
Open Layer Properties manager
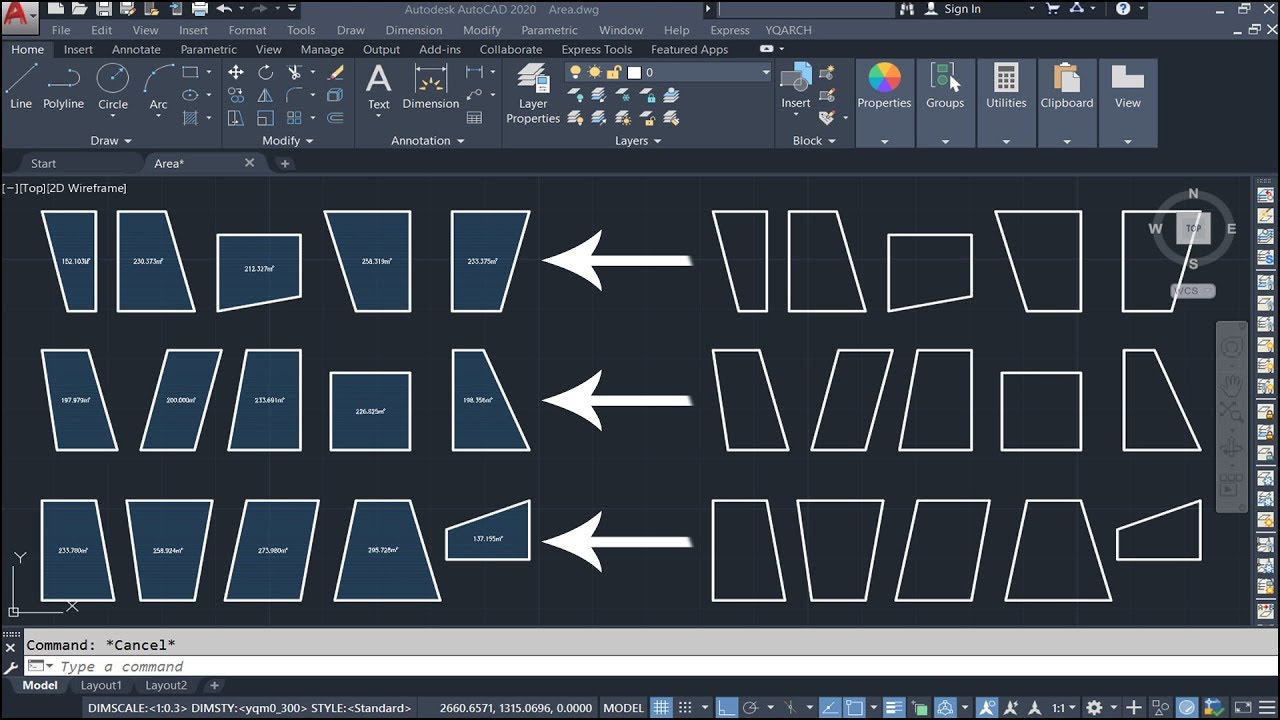533,94
